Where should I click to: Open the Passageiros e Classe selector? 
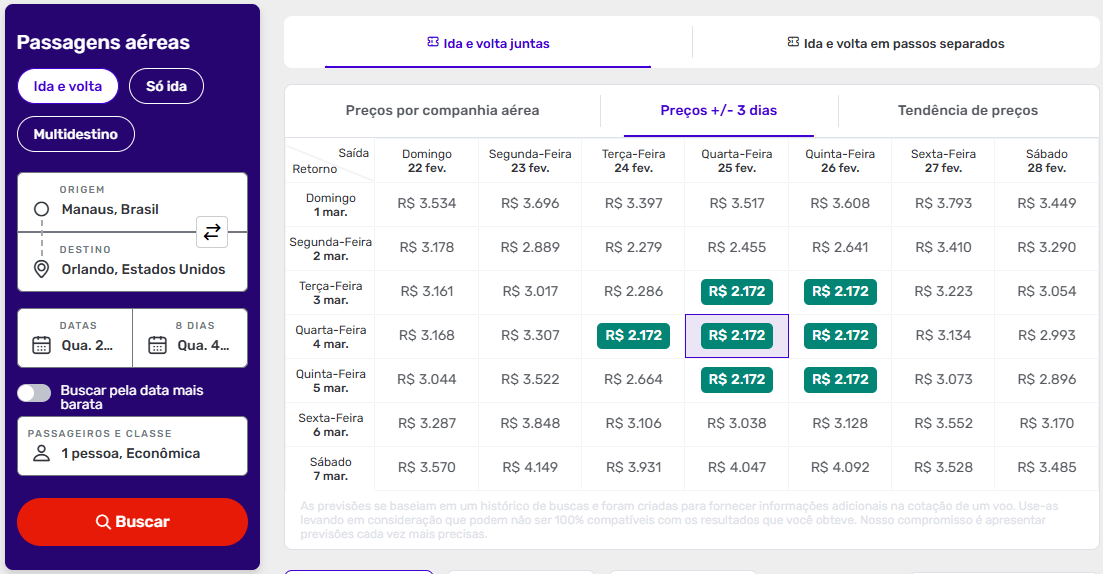click(x=132, y=446)
